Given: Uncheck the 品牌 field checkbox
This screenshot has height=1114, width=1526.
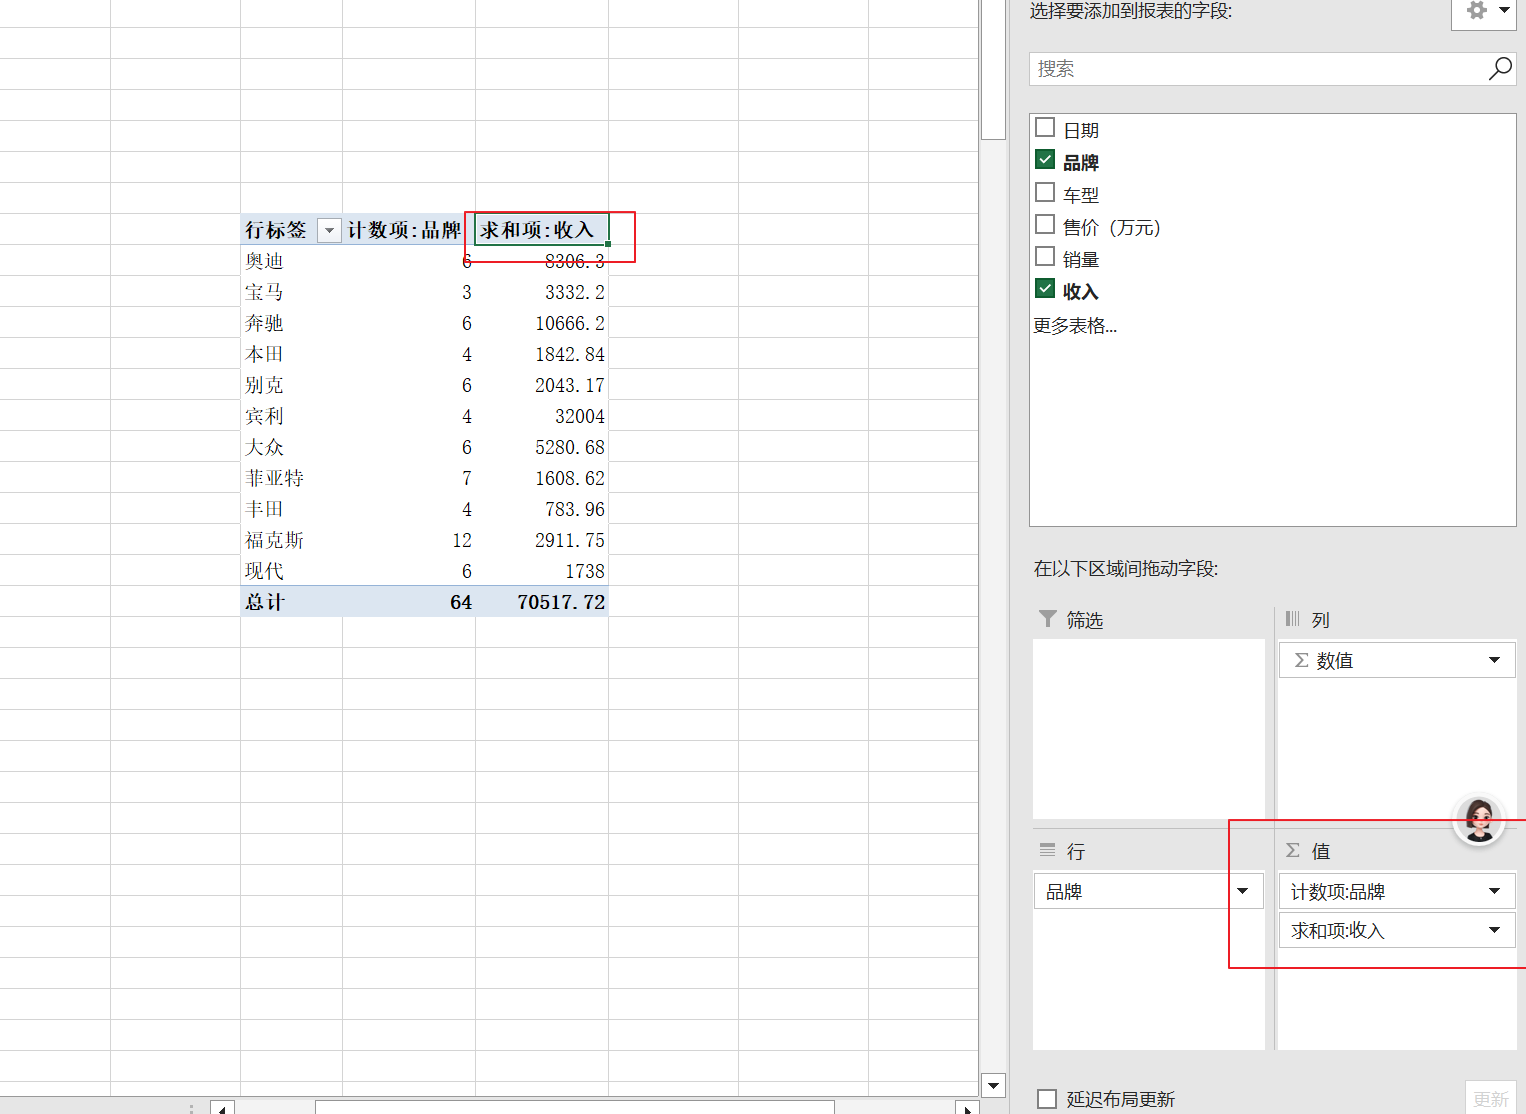Looking at the screenshot, I should click(x=1045, y=159).
